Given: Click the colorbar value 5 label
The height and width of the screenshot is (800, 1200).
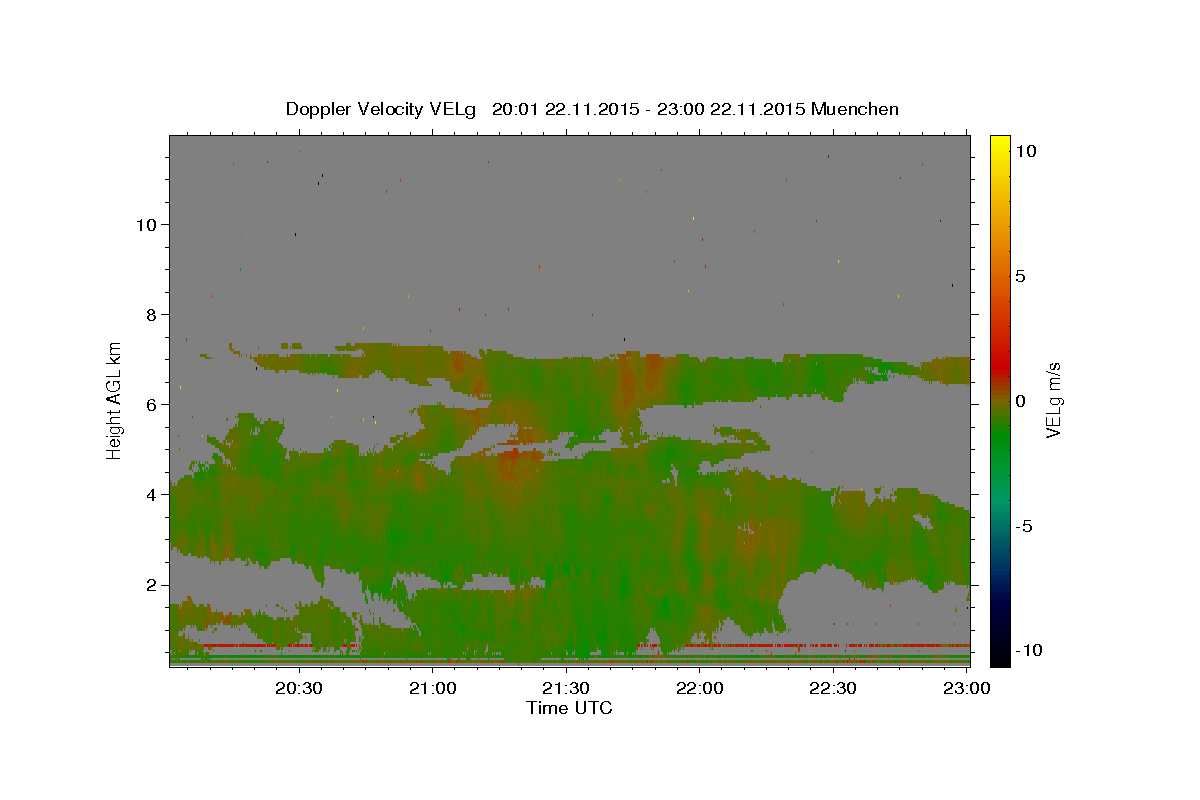Looking at the screenshot, I should point(1021,276).
